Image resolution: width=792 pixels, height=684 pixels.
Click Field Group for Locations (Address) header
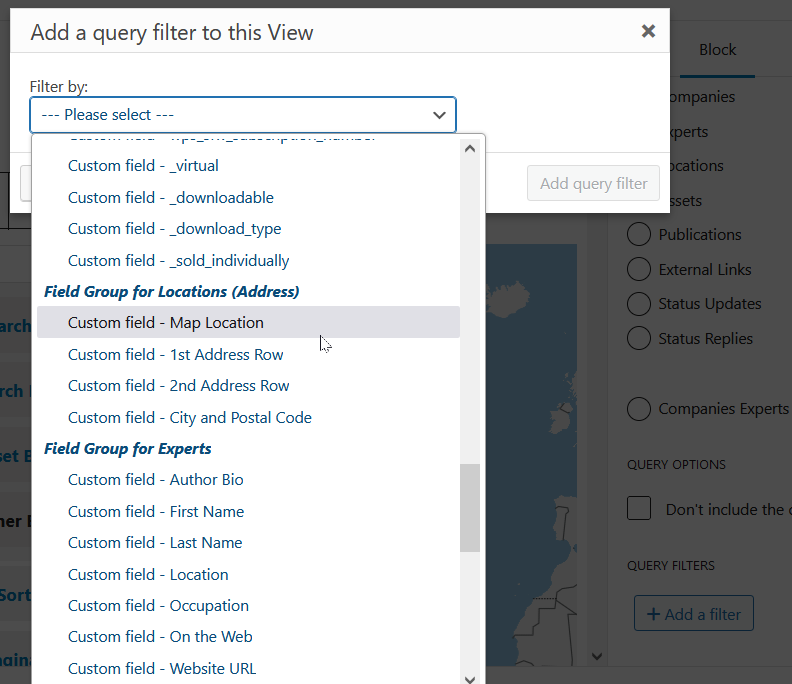point(171,291)
